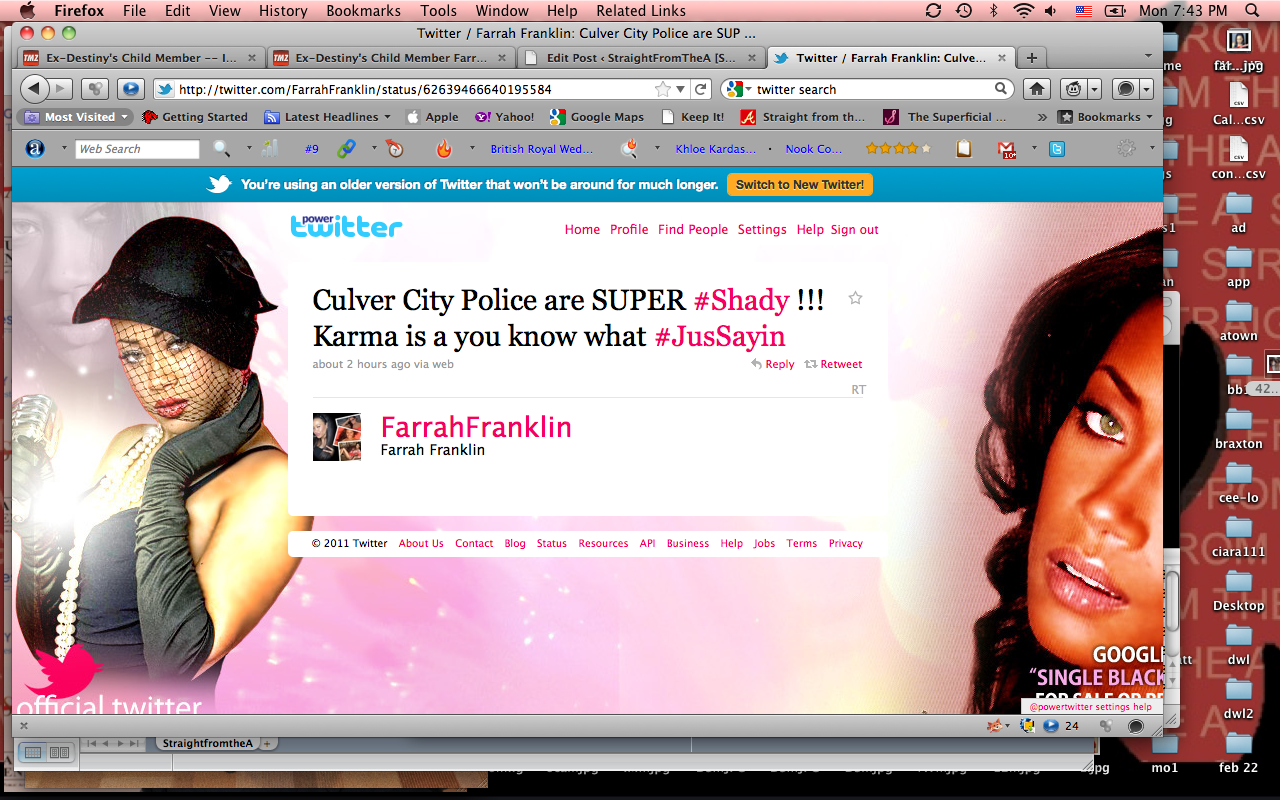This screenshot has width=1280, height=800.
Task: Click the browser back arrow button
Action: (34, 89)
